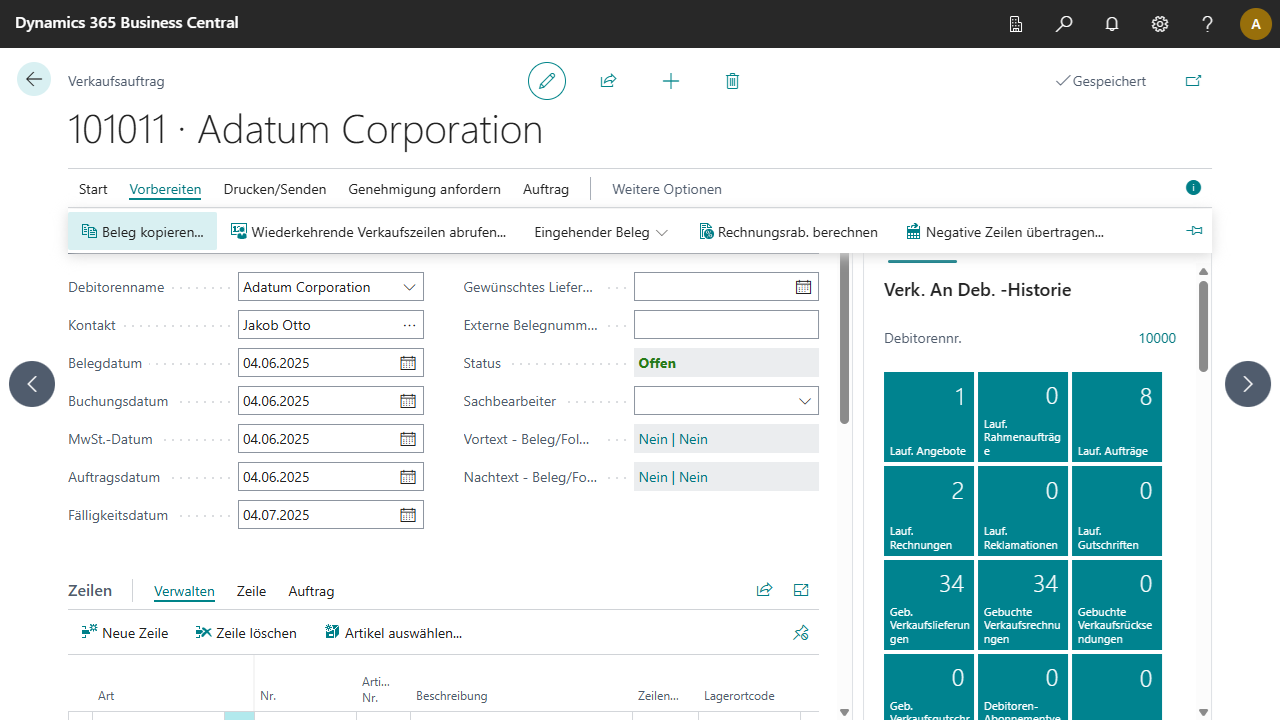Switch to the Drucken/Senden tab
This screenshot has height=720, width=1280.
coord(275,189)
